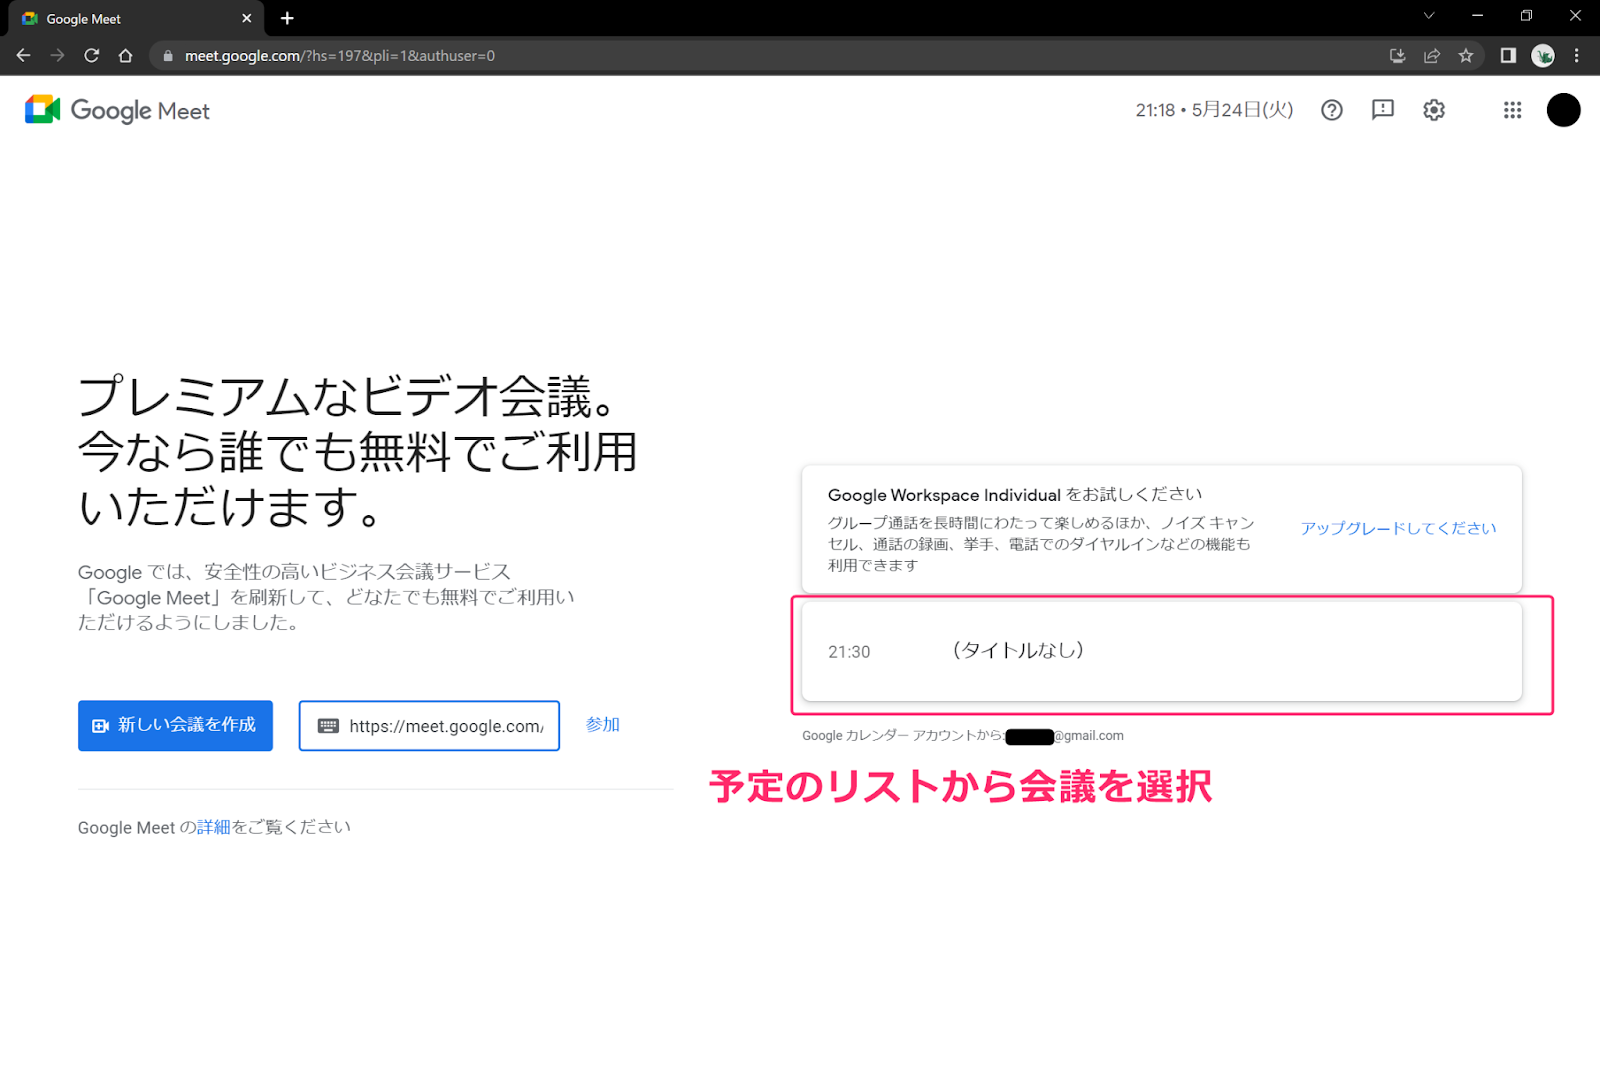Viewport: 1600px width, 1066px height.
Task: View site lock information icon
Action: pyautogui.click(x=168, y=56)
